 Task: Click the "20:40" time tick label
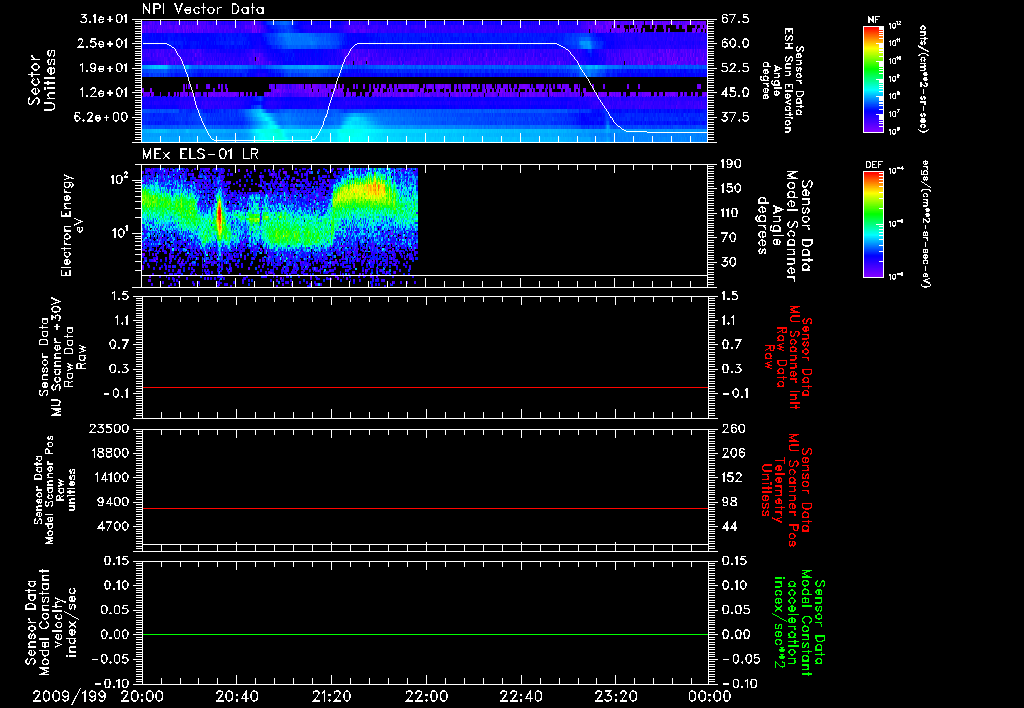pos(236,696)
